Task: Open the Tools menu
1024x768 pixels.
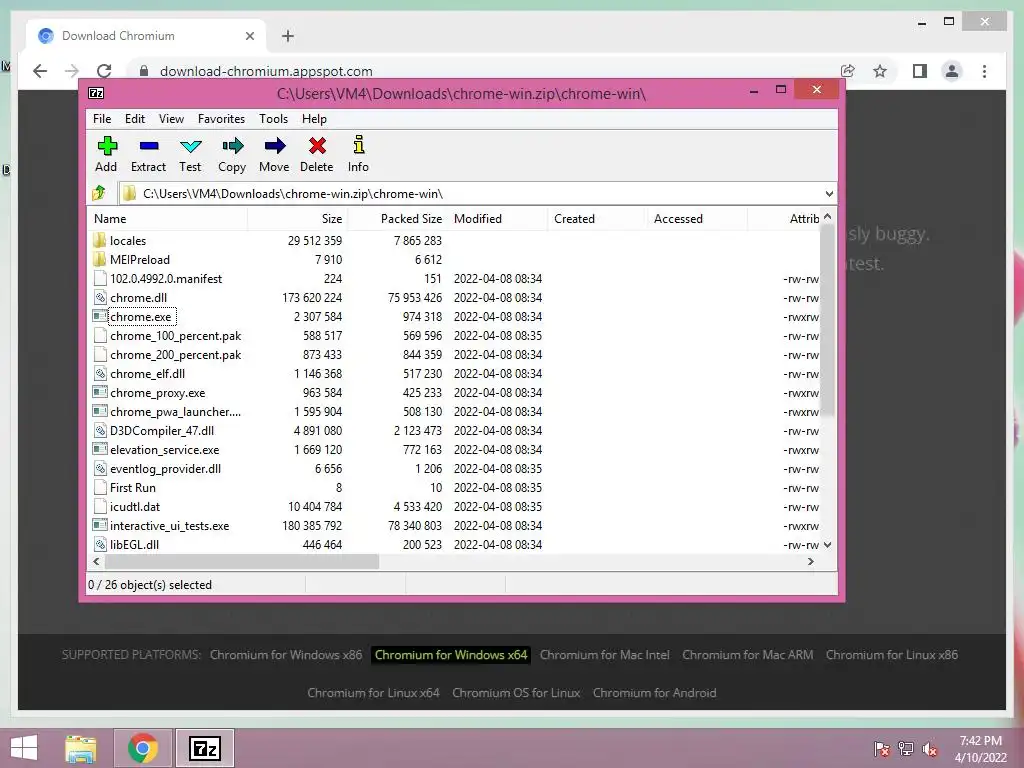Action: (x=273, y=119)
